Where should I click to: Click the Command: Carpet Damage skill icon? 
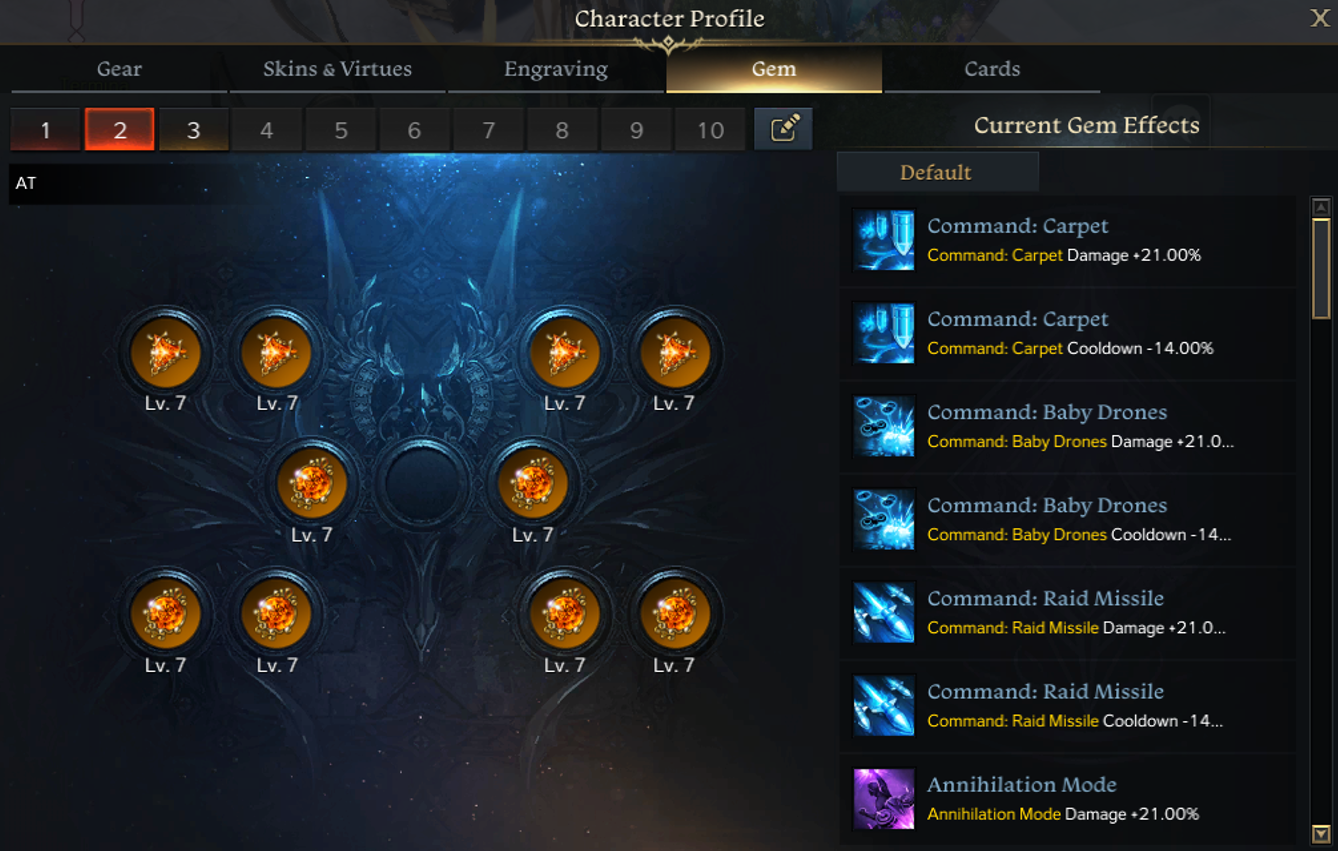tap(883, 240)
